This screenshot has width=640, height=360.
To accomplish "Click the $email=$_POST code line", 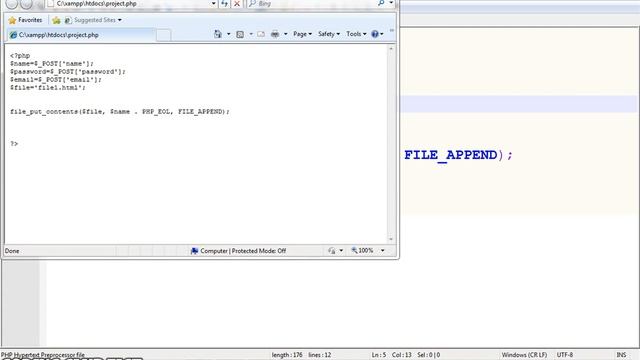I will tap(56, 80).
